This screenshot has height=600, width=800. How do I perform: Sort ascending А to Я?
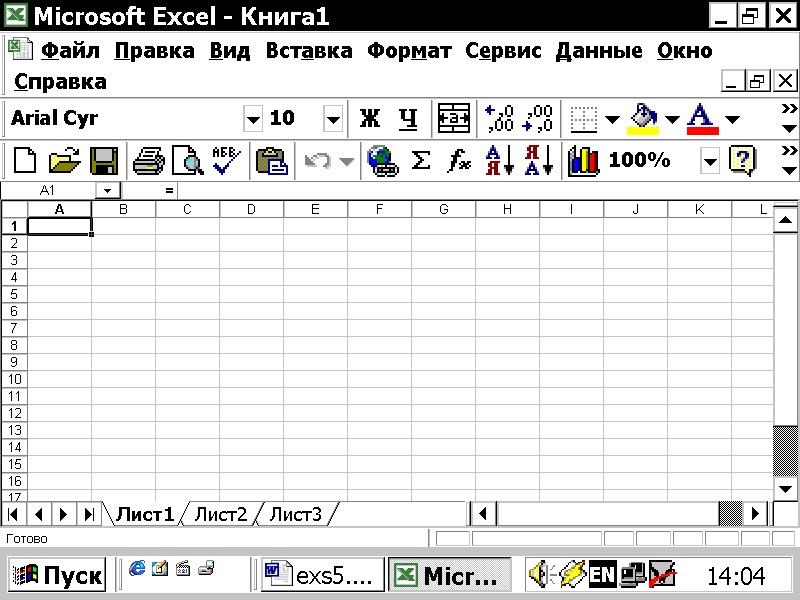[x=500, y=160]
